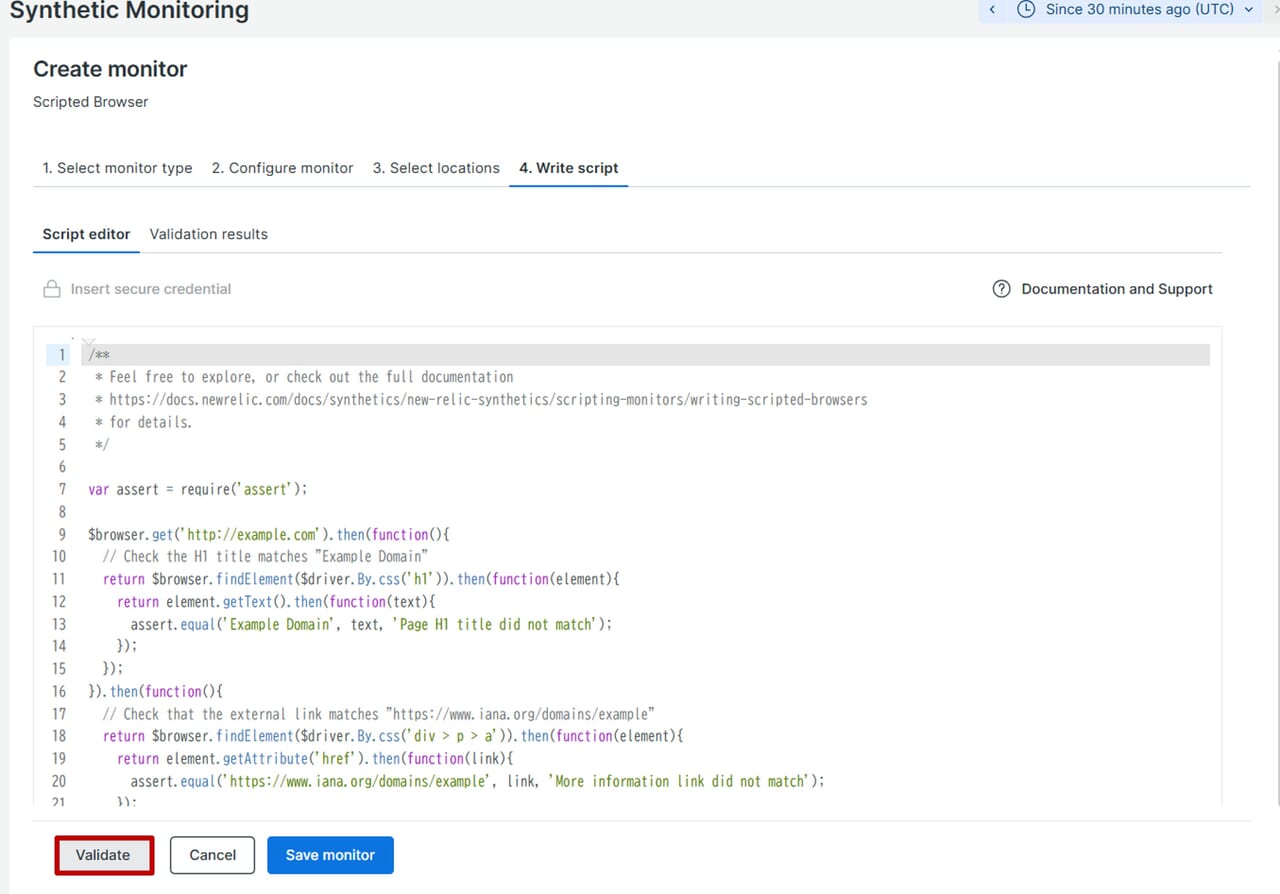1280x894 pixels.
Task: Open Documentation and Support link
Action: pyautogui.click(x=1116, y=289)
